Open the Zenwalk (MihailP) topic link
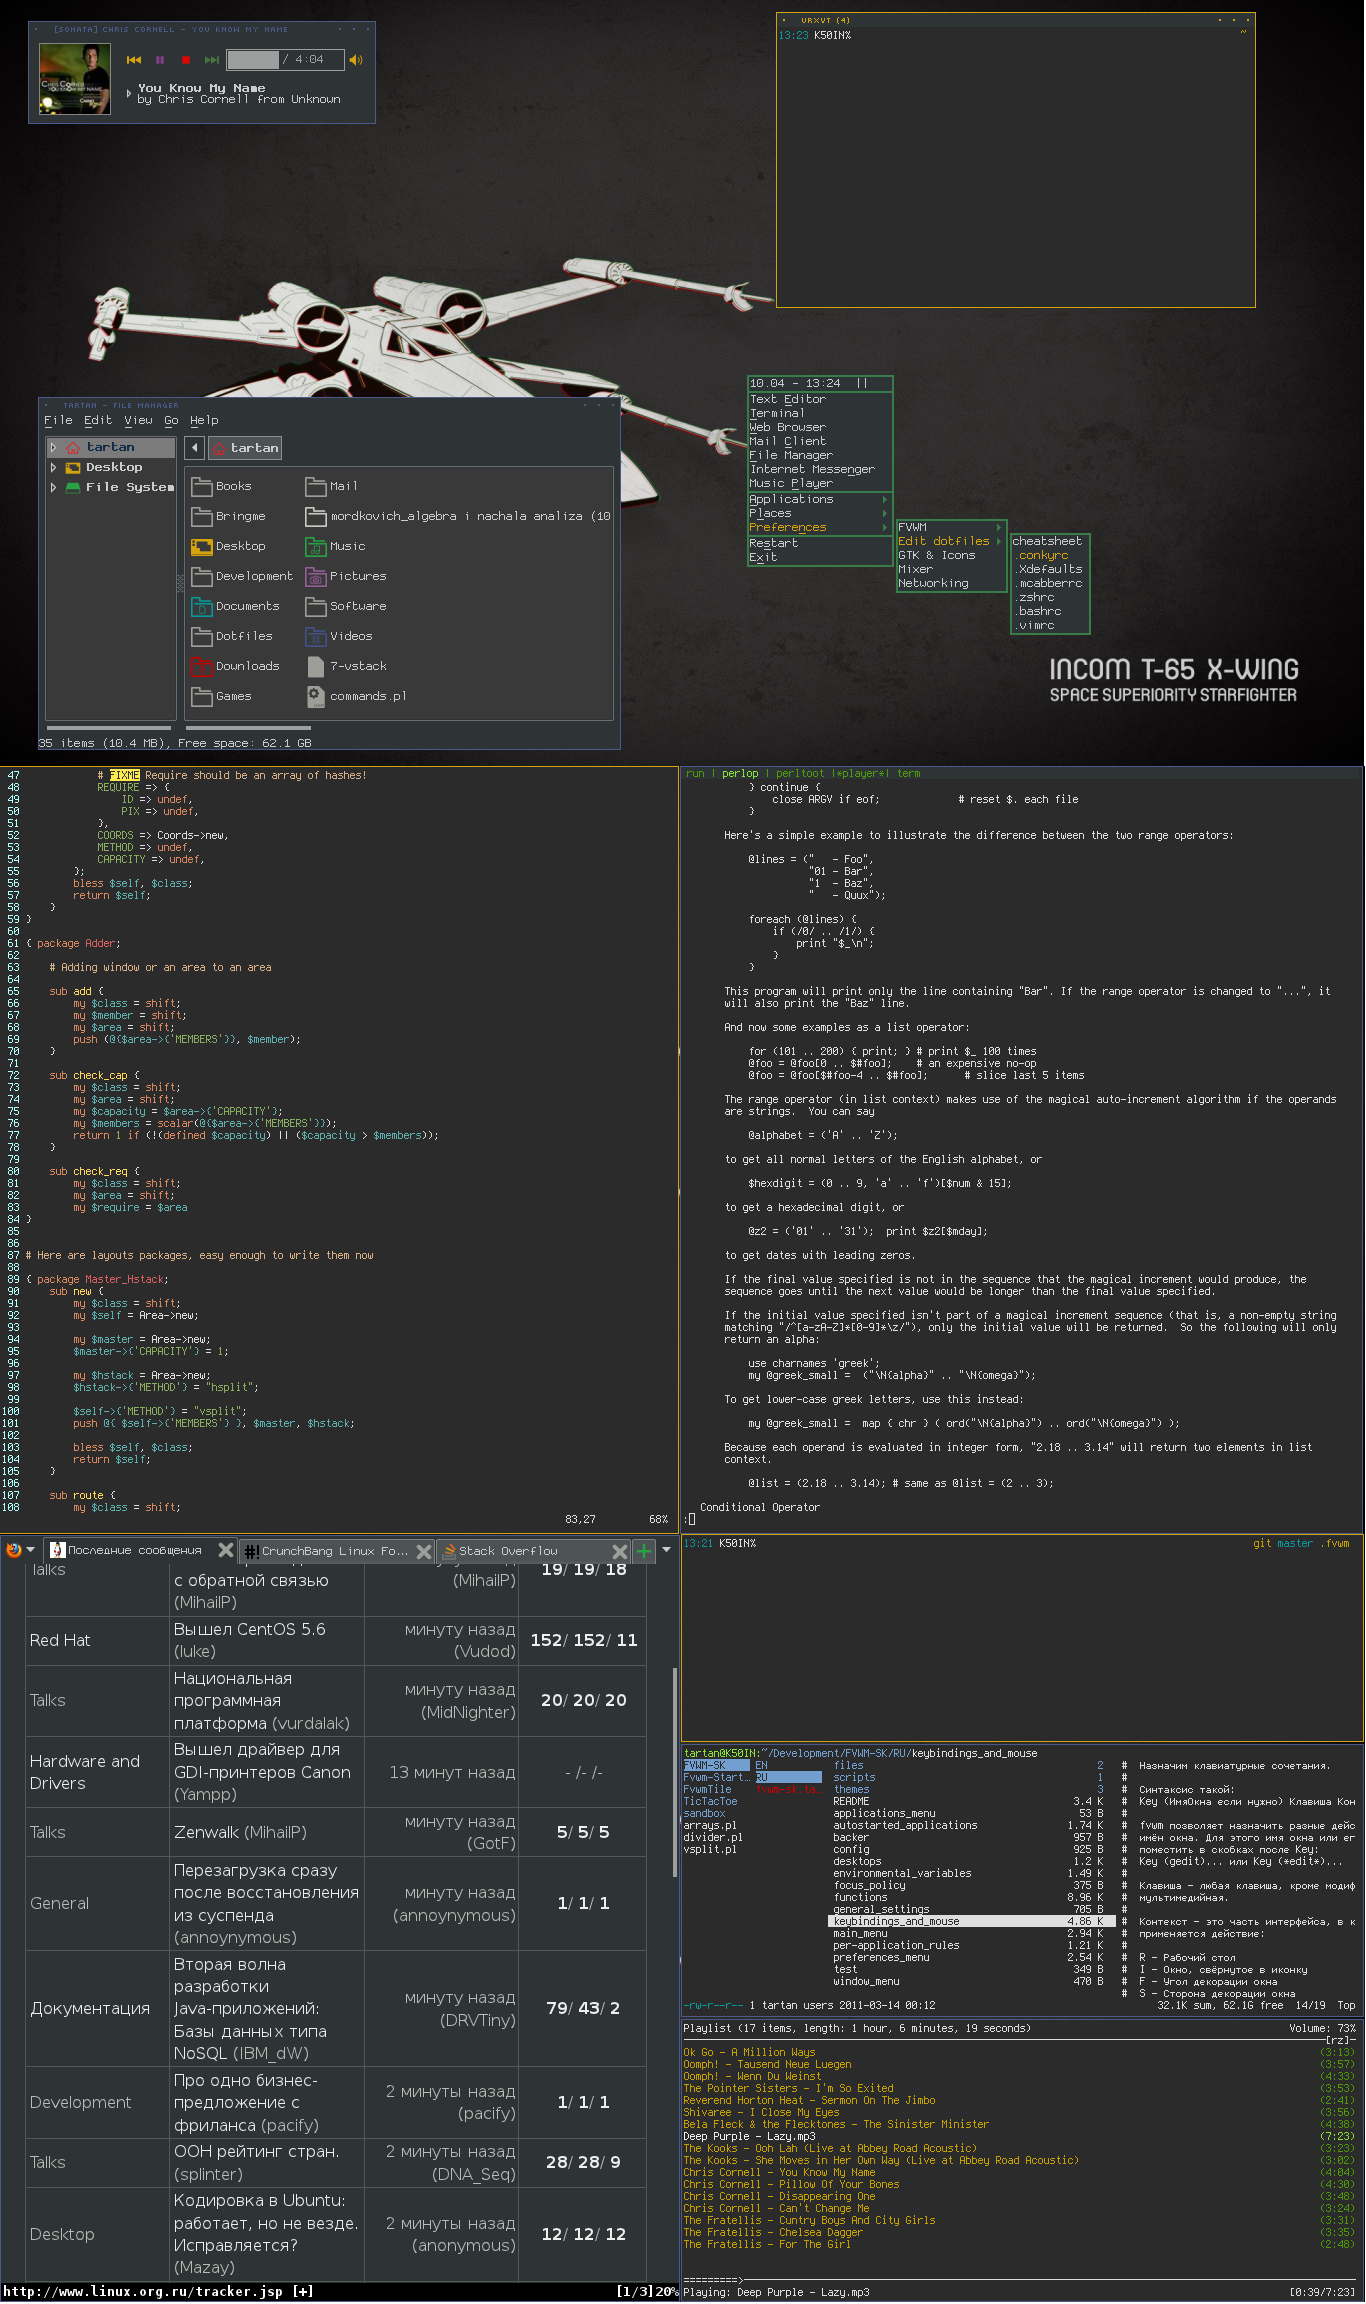The height and width of the screenshot is (2304, 1366). (x=240, y=1833)
